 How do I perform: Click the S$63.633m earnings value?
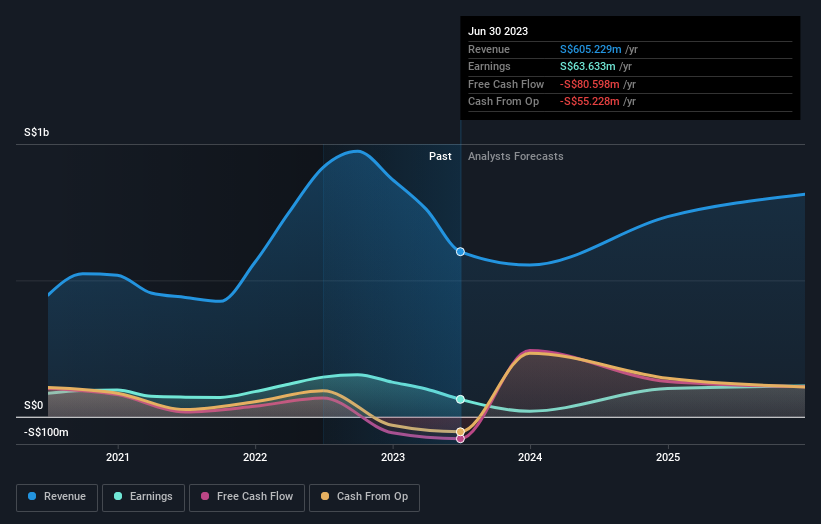click(x=587, y=66)
